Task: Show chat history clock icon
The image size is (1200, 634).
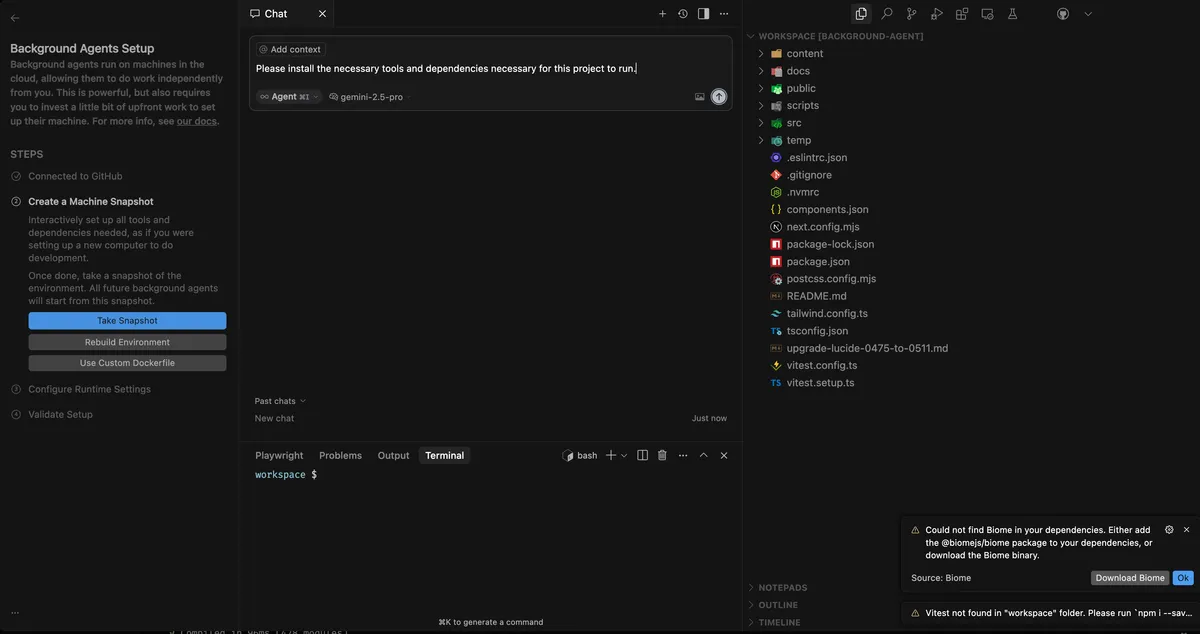Action: (683, 14)
